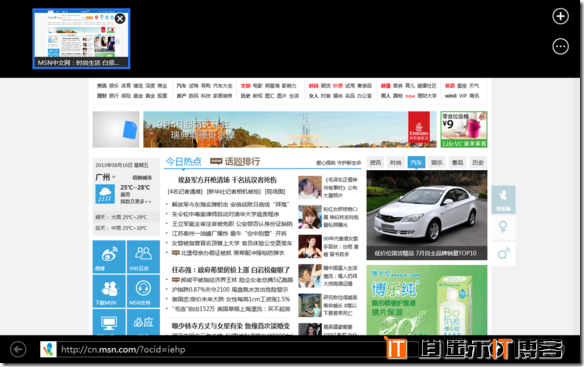Image resolution: width=584 pixels, height=367 pixels.
Task: Open a new tab with the plus icon
Action: click(560, 16)
